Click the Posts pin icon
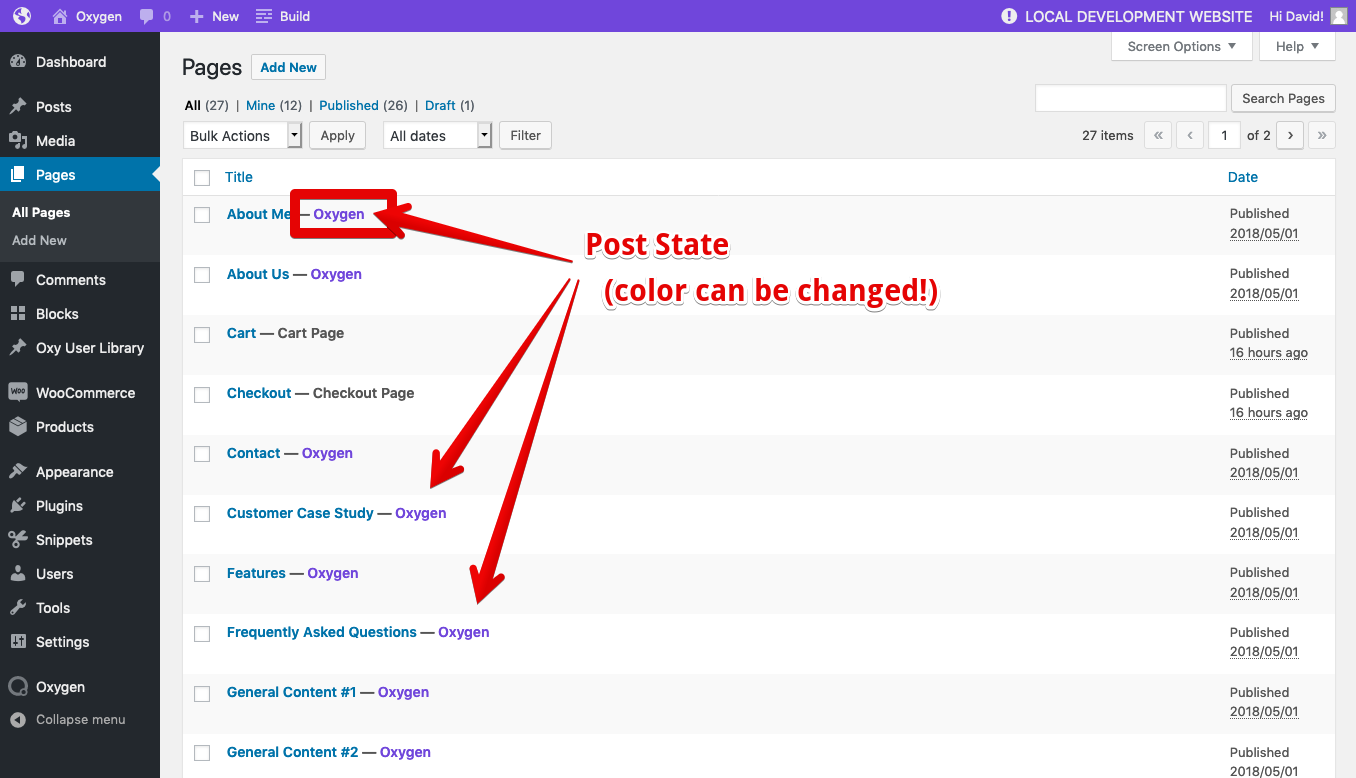The image size is (1356, 778). (x=18, y=107)
